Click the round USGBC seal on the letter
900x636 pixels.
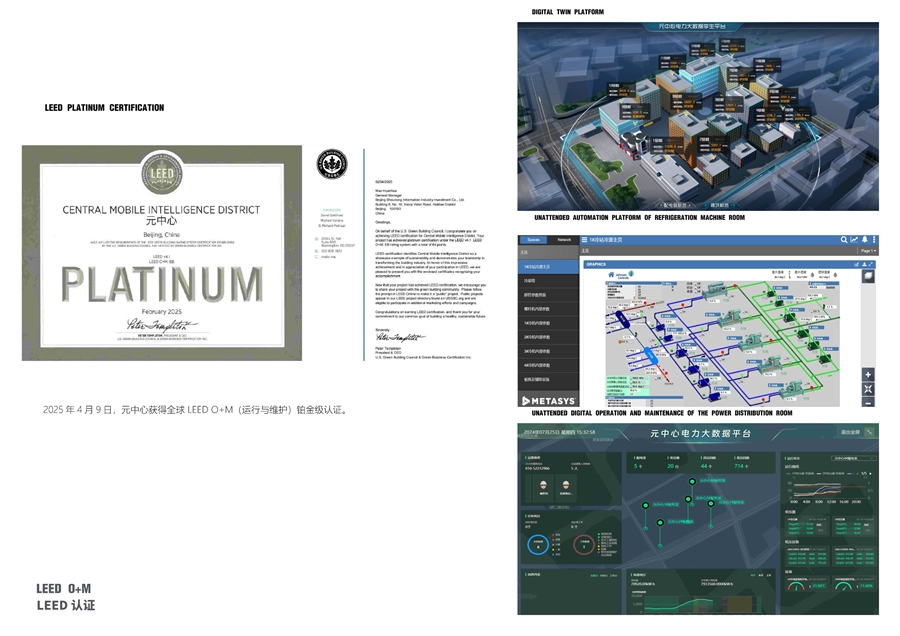[x=332, y=164]
